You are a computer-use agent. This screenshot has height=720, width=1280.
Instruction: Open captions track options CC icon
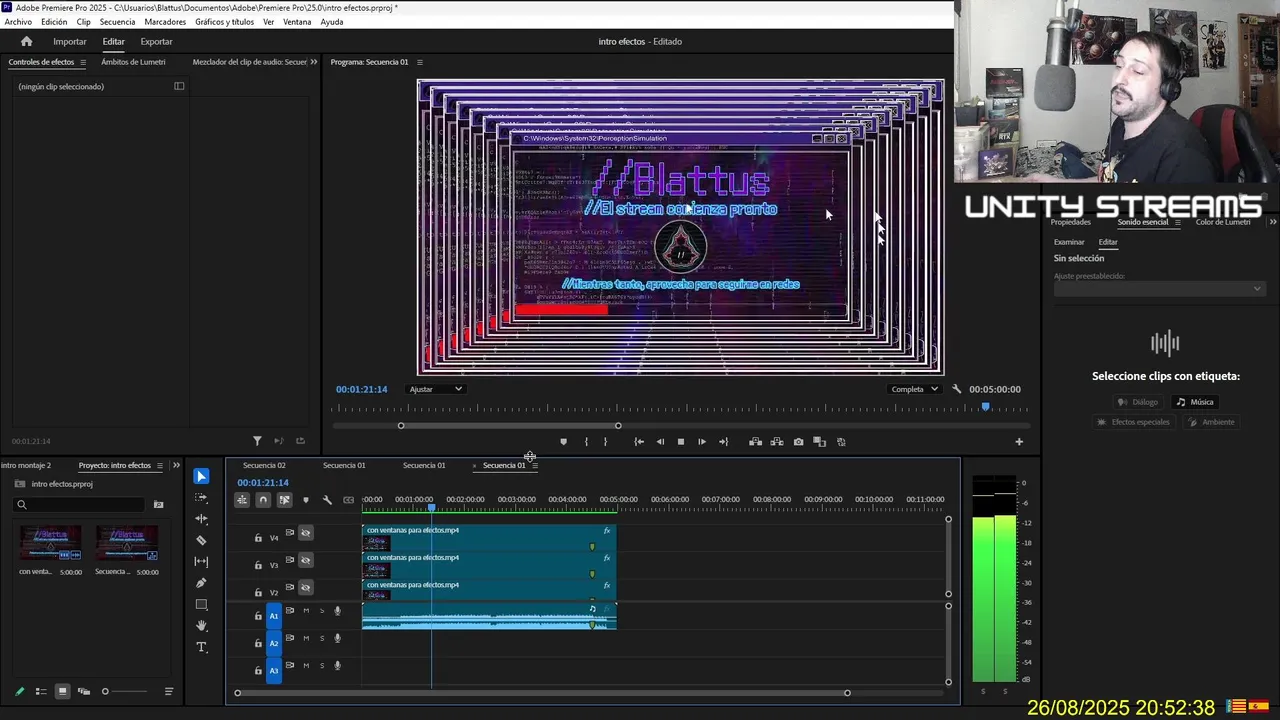pyautogui.click(x=348, y=500)
